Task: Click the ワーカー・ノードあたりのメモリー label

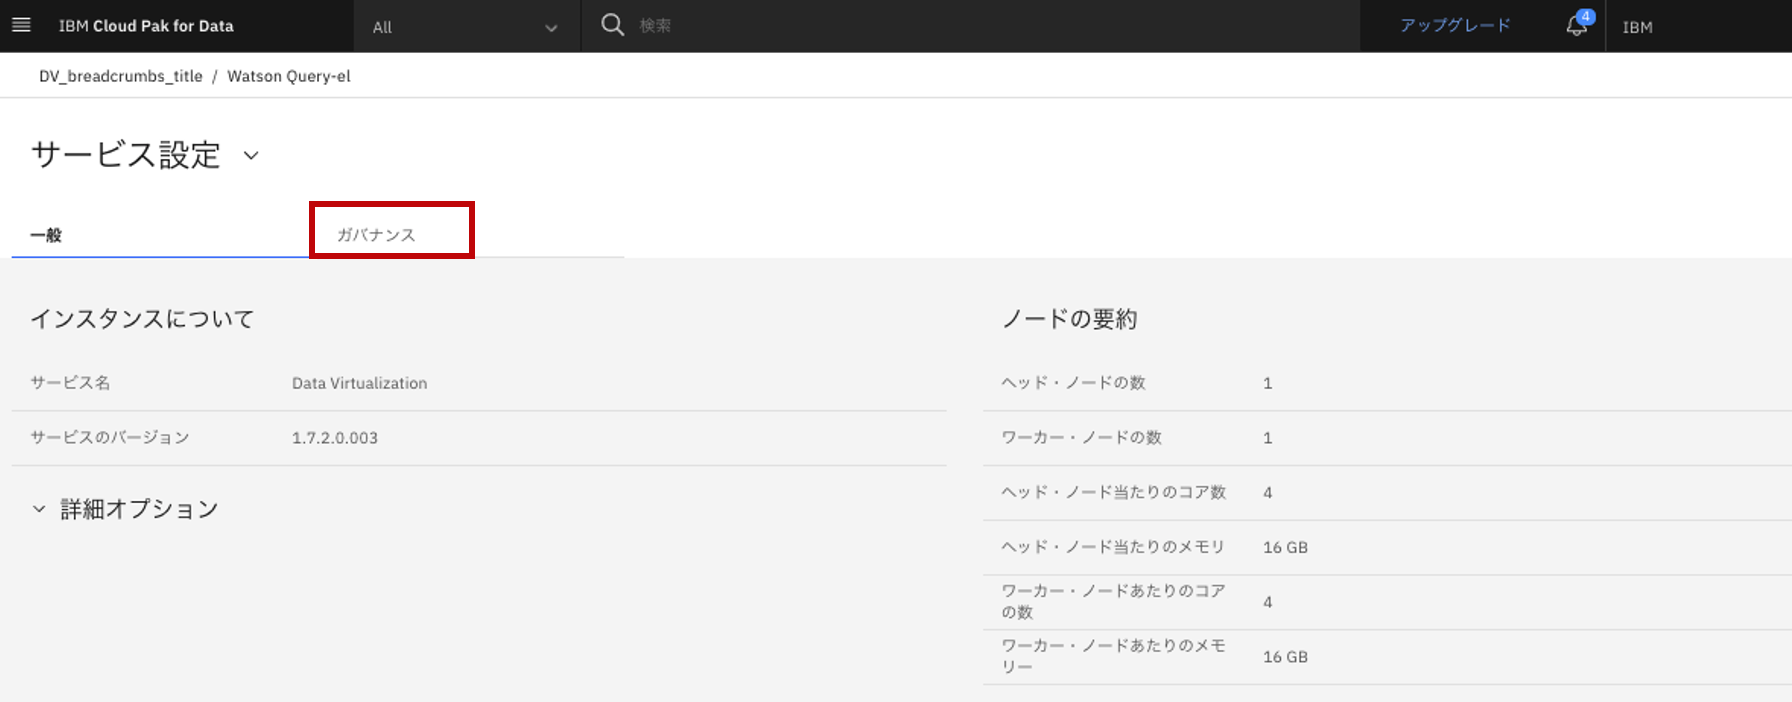Action: pyautogui.click(x=1113, y=656)
